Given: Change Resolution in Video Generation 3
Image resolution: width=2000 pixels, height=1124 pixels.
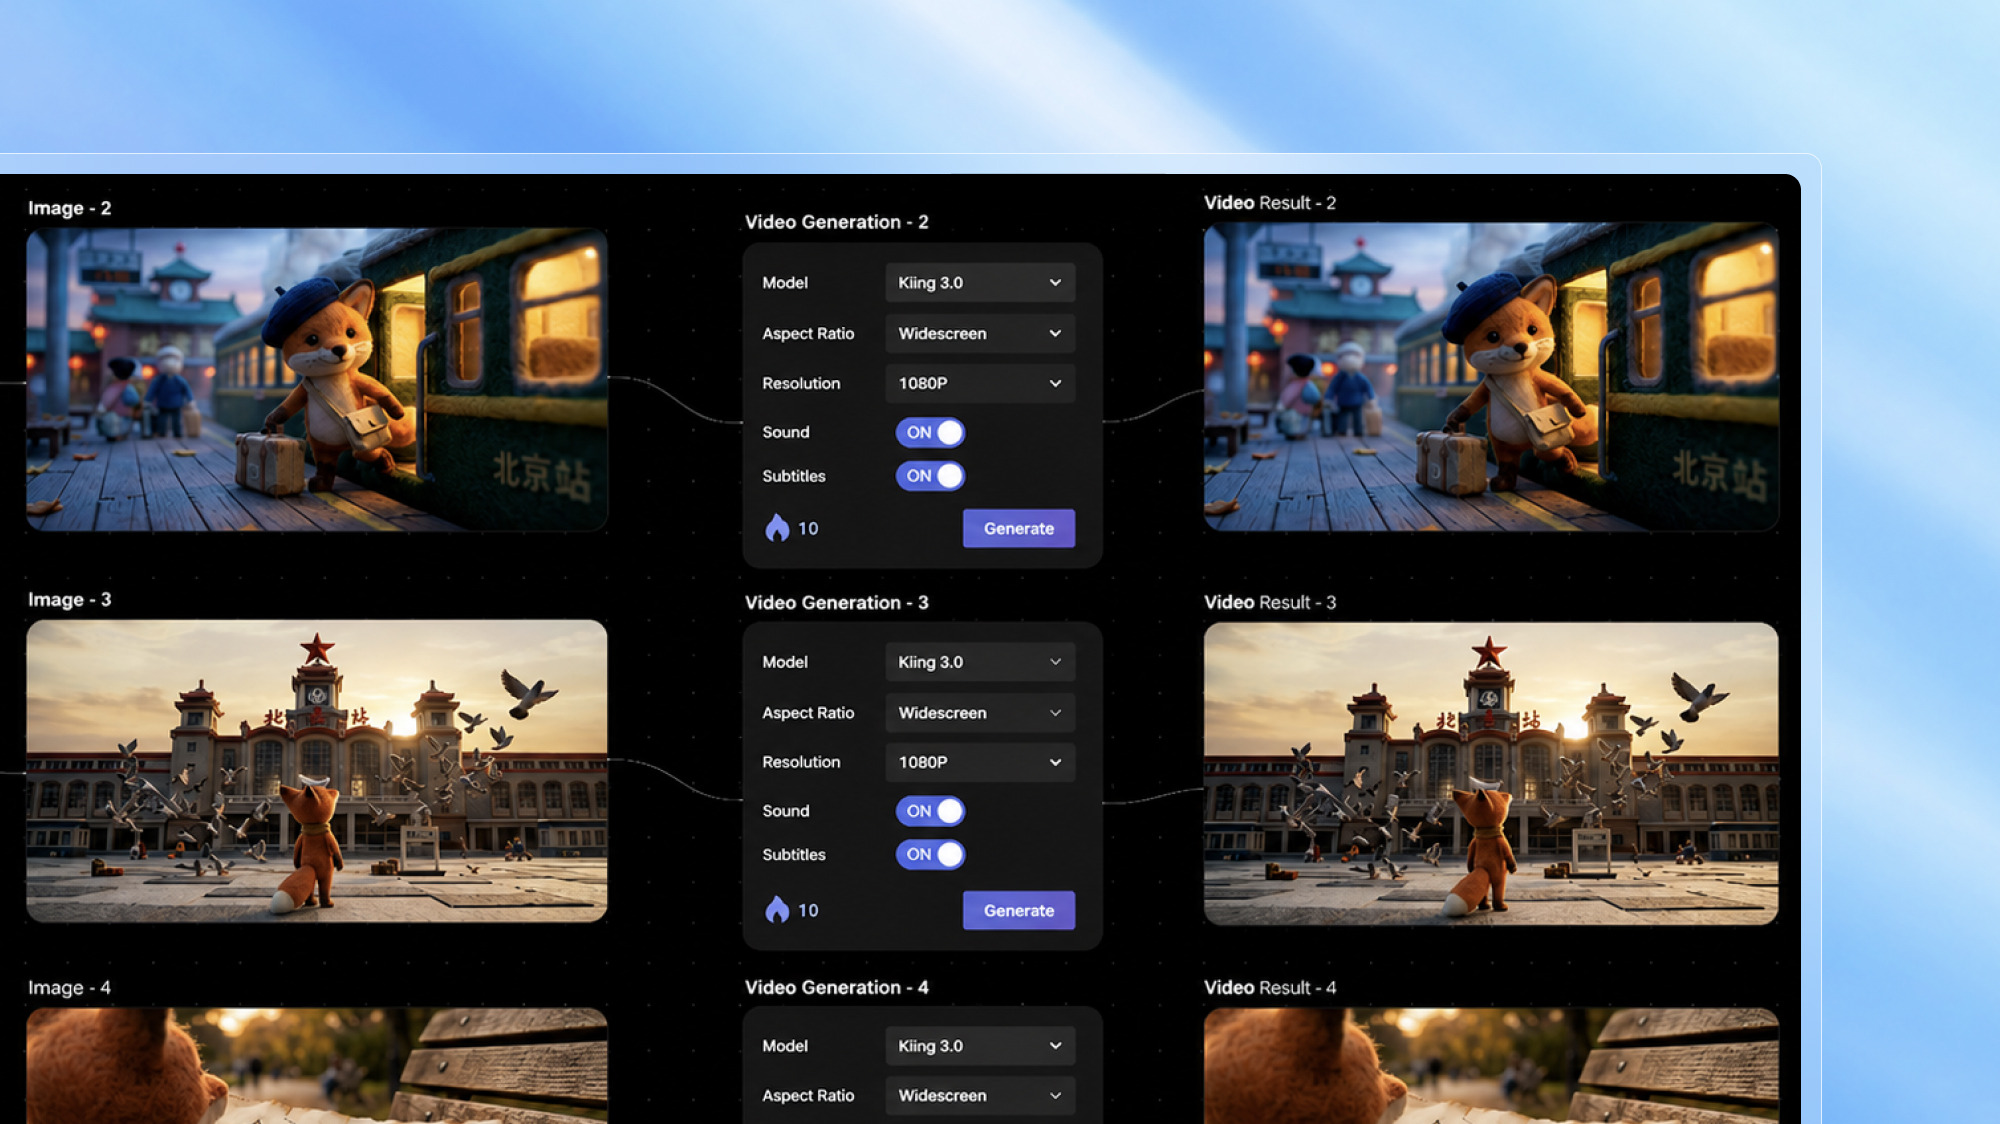Looking at the screenshot, I should (x=980, y=762).
